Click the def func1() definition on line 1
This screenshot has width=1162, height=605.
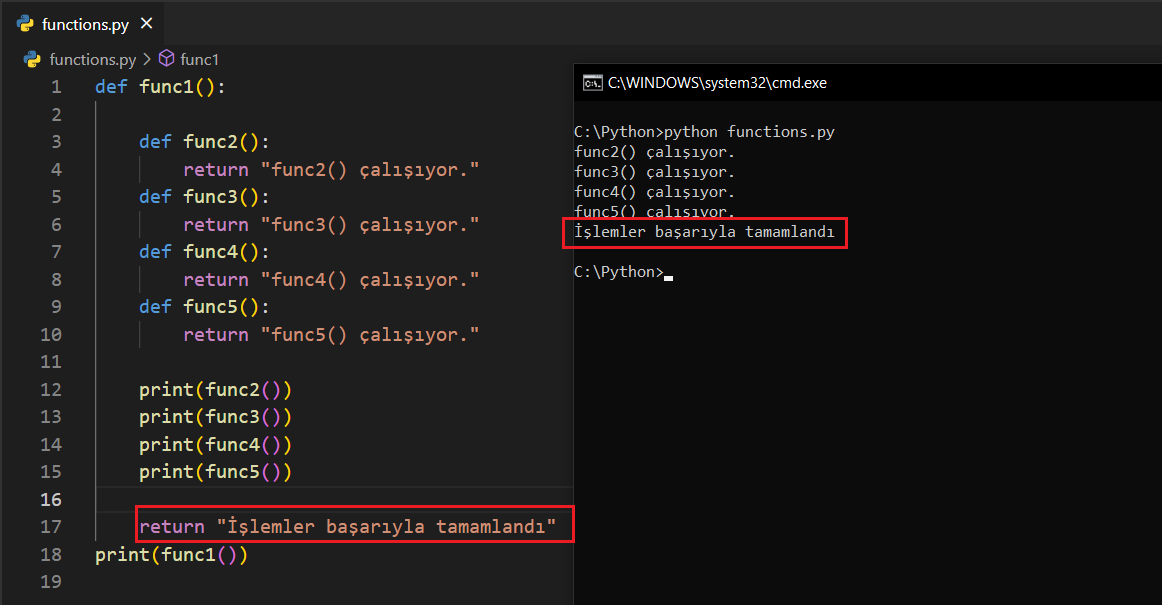(160, 87)
